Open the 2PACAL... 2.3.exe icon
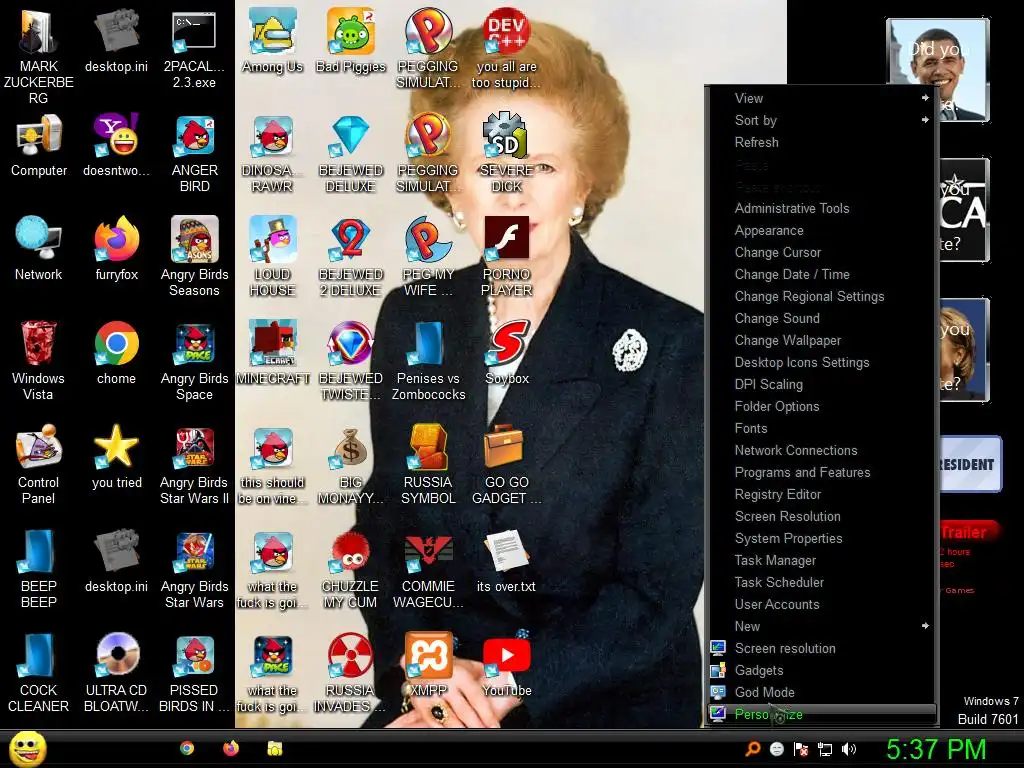Image resolution: width=1024 pixels, height=768 pixels. tap(195, 49)
